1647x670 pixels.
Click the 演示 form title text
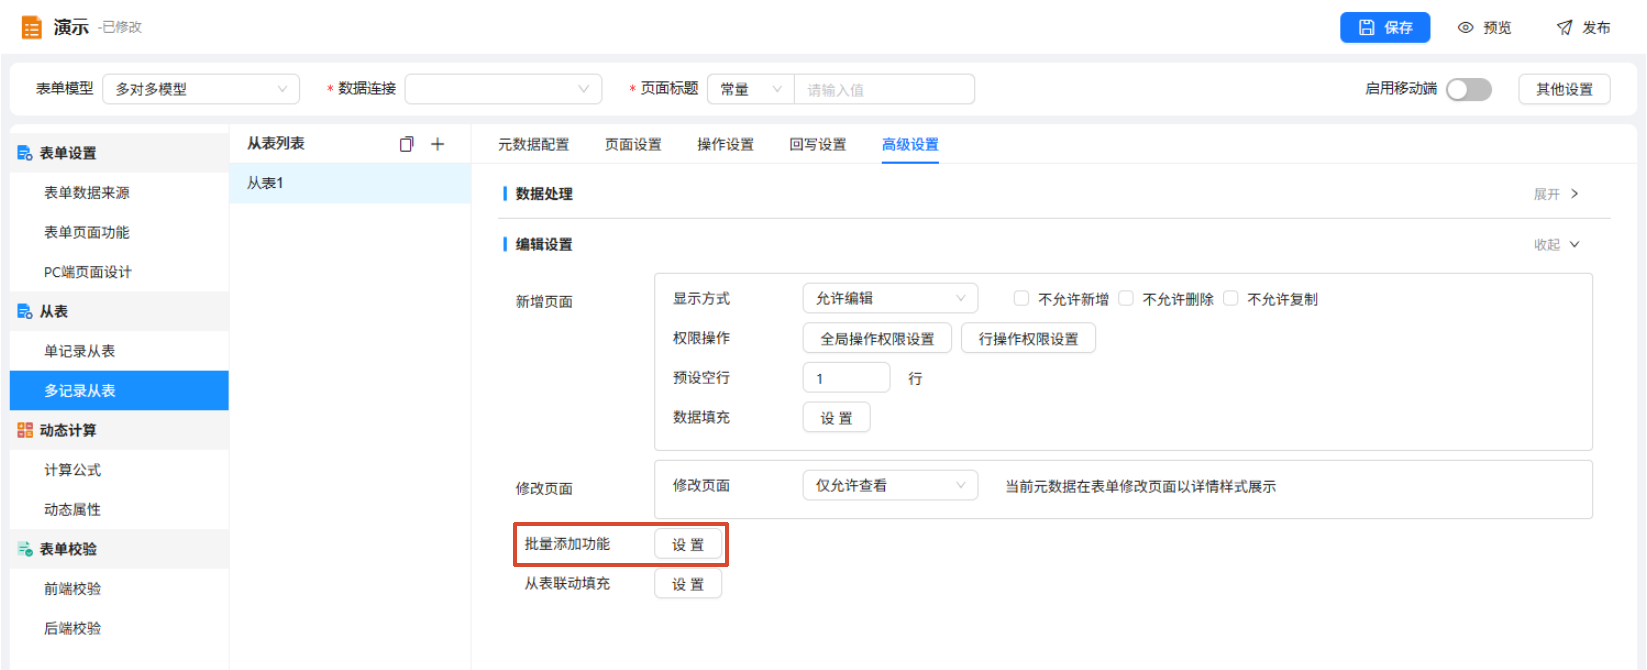[x=71, y=27]
